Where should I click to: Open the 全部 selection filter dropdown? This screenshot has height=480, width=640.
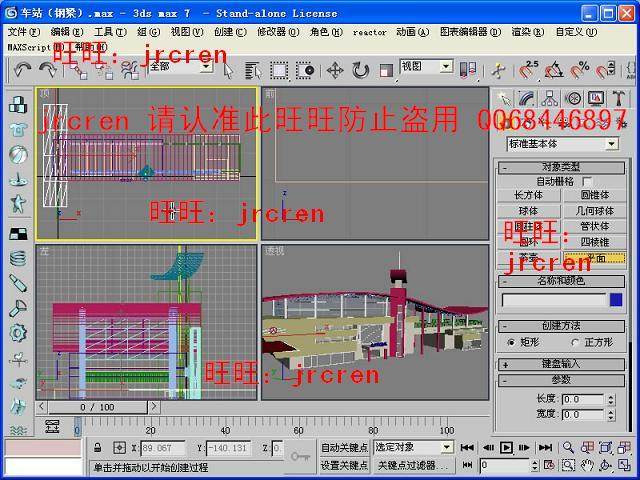[181, 67]
